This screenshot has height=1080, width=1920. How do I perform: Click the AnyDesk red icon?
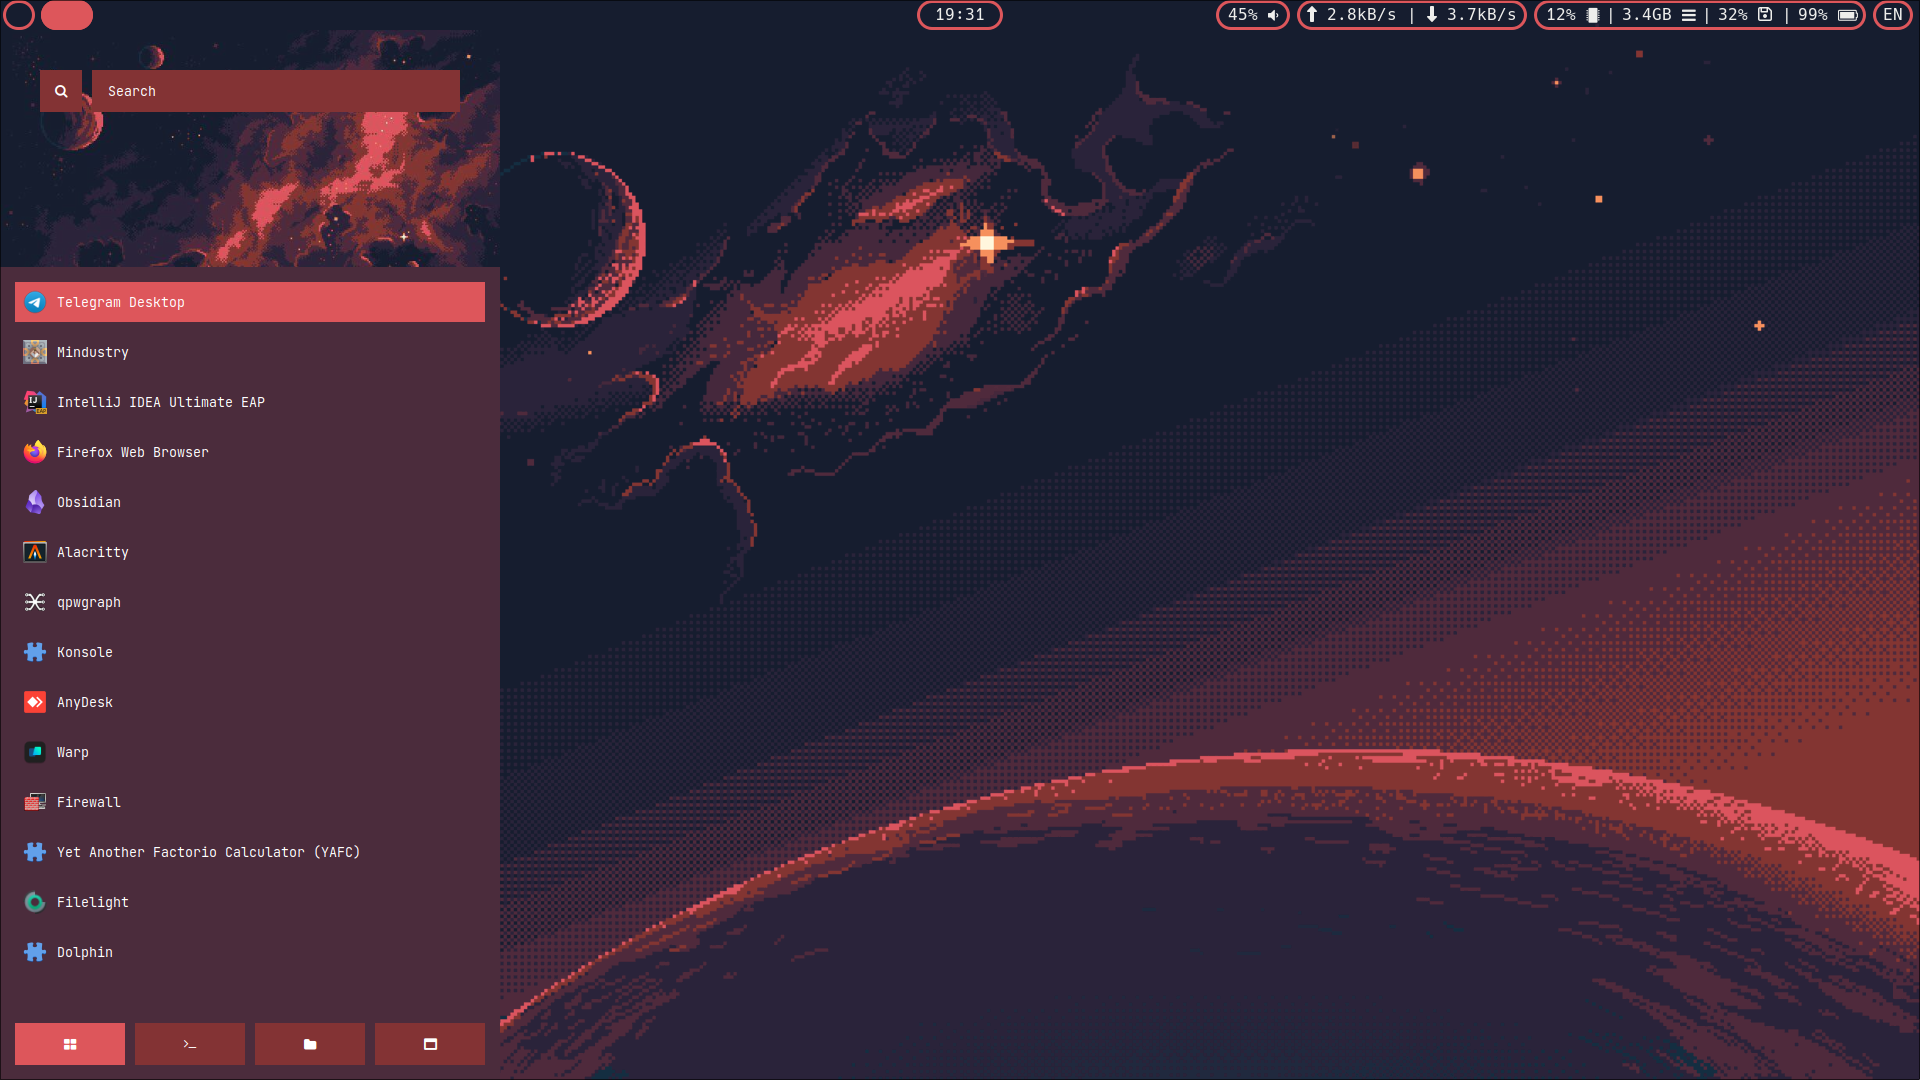coord(35,702)
